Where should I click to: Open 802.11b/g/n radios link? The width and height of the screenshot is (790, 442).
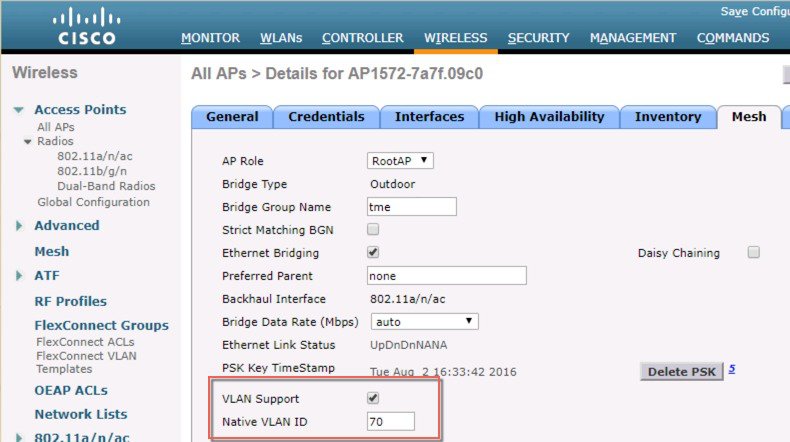tap(92, 171)
